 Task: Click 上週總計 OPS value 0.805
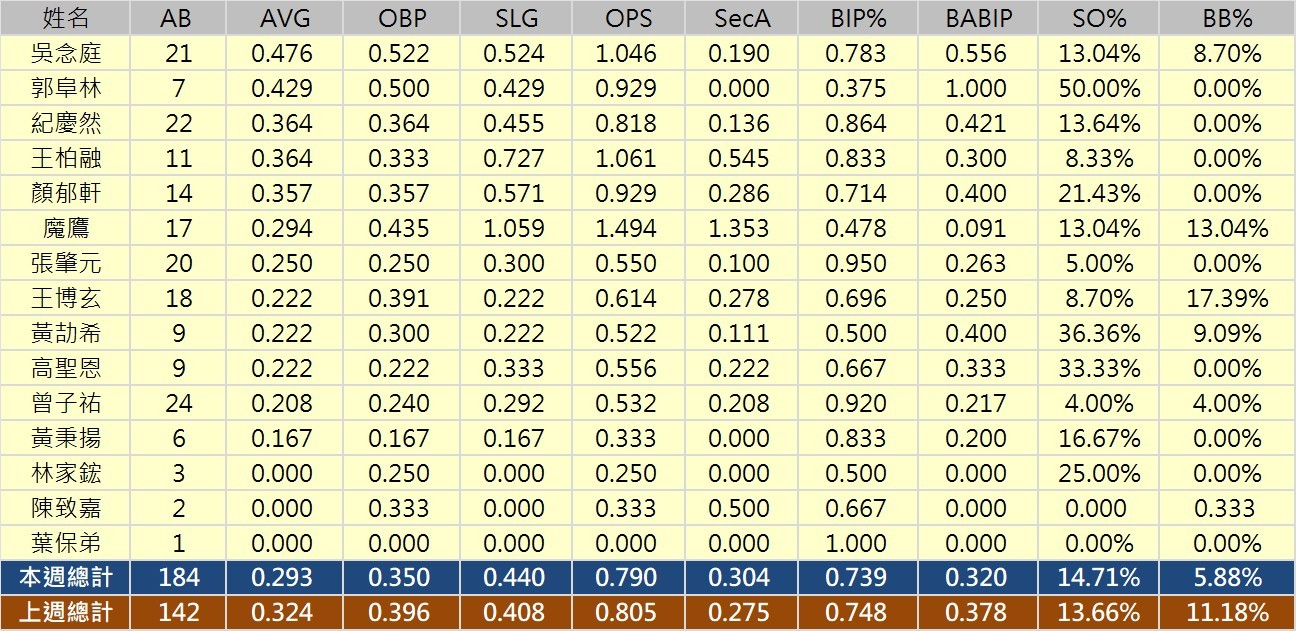pos(625,612)
